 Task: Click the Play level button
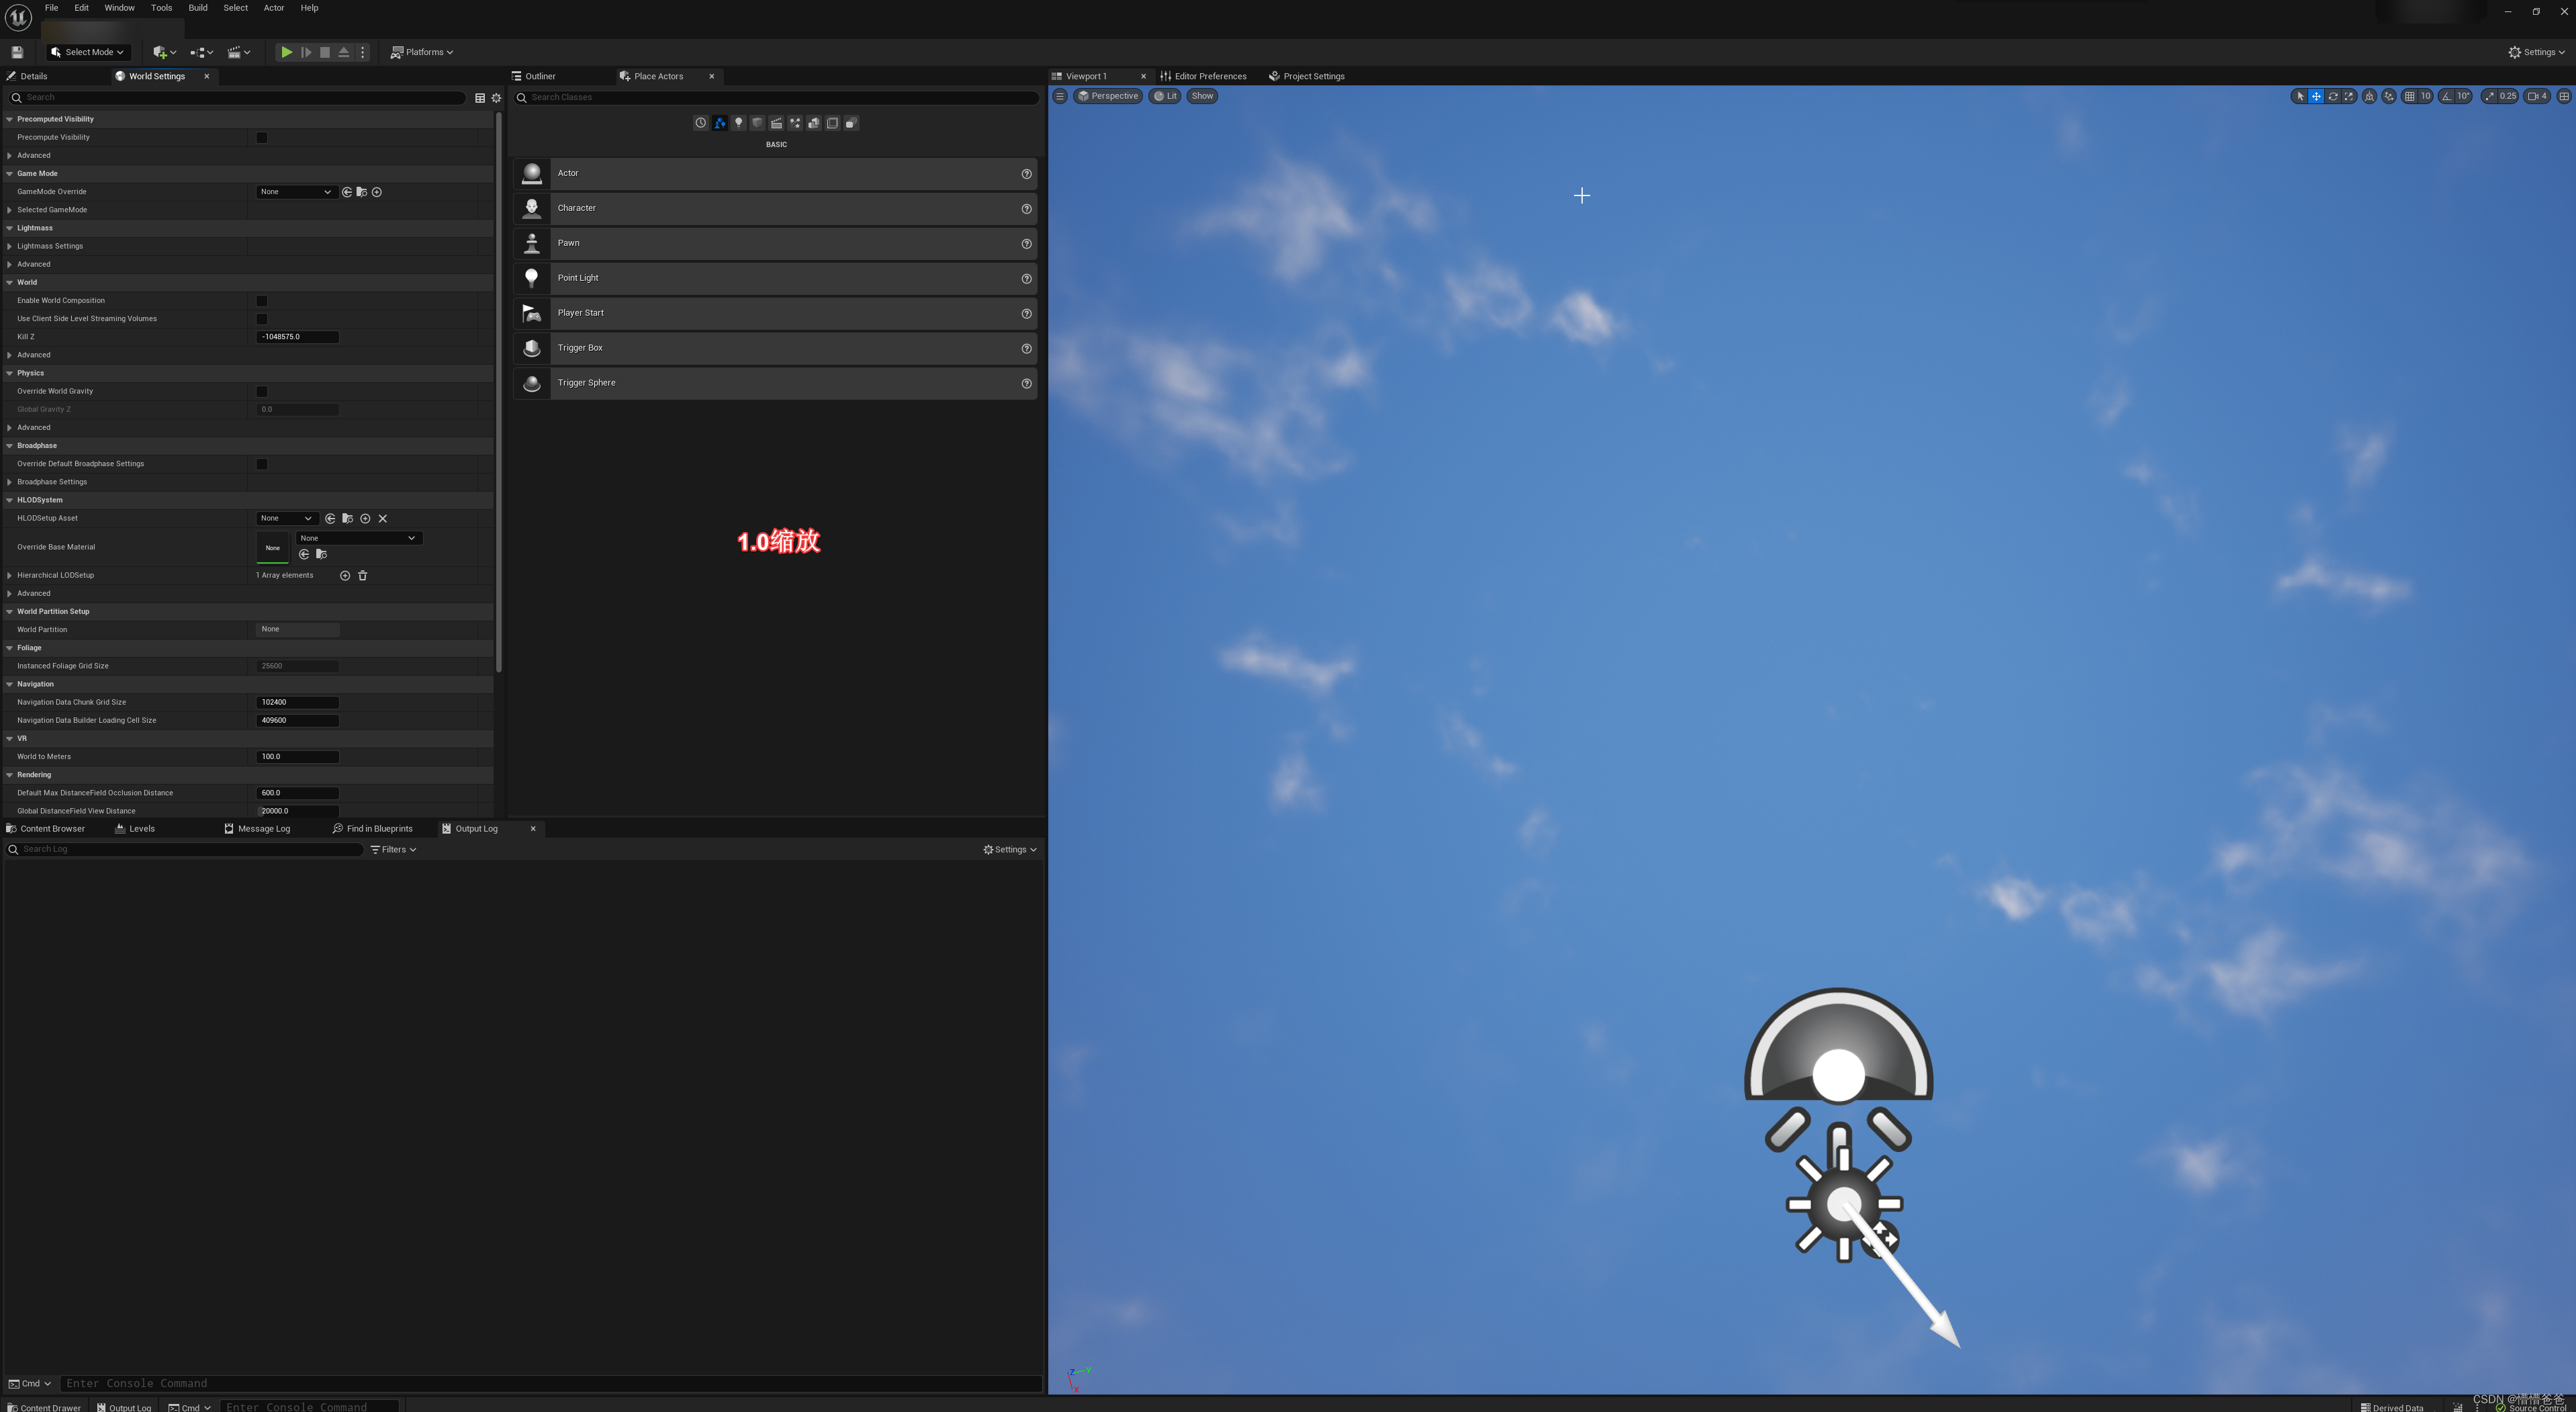point(286,52)
